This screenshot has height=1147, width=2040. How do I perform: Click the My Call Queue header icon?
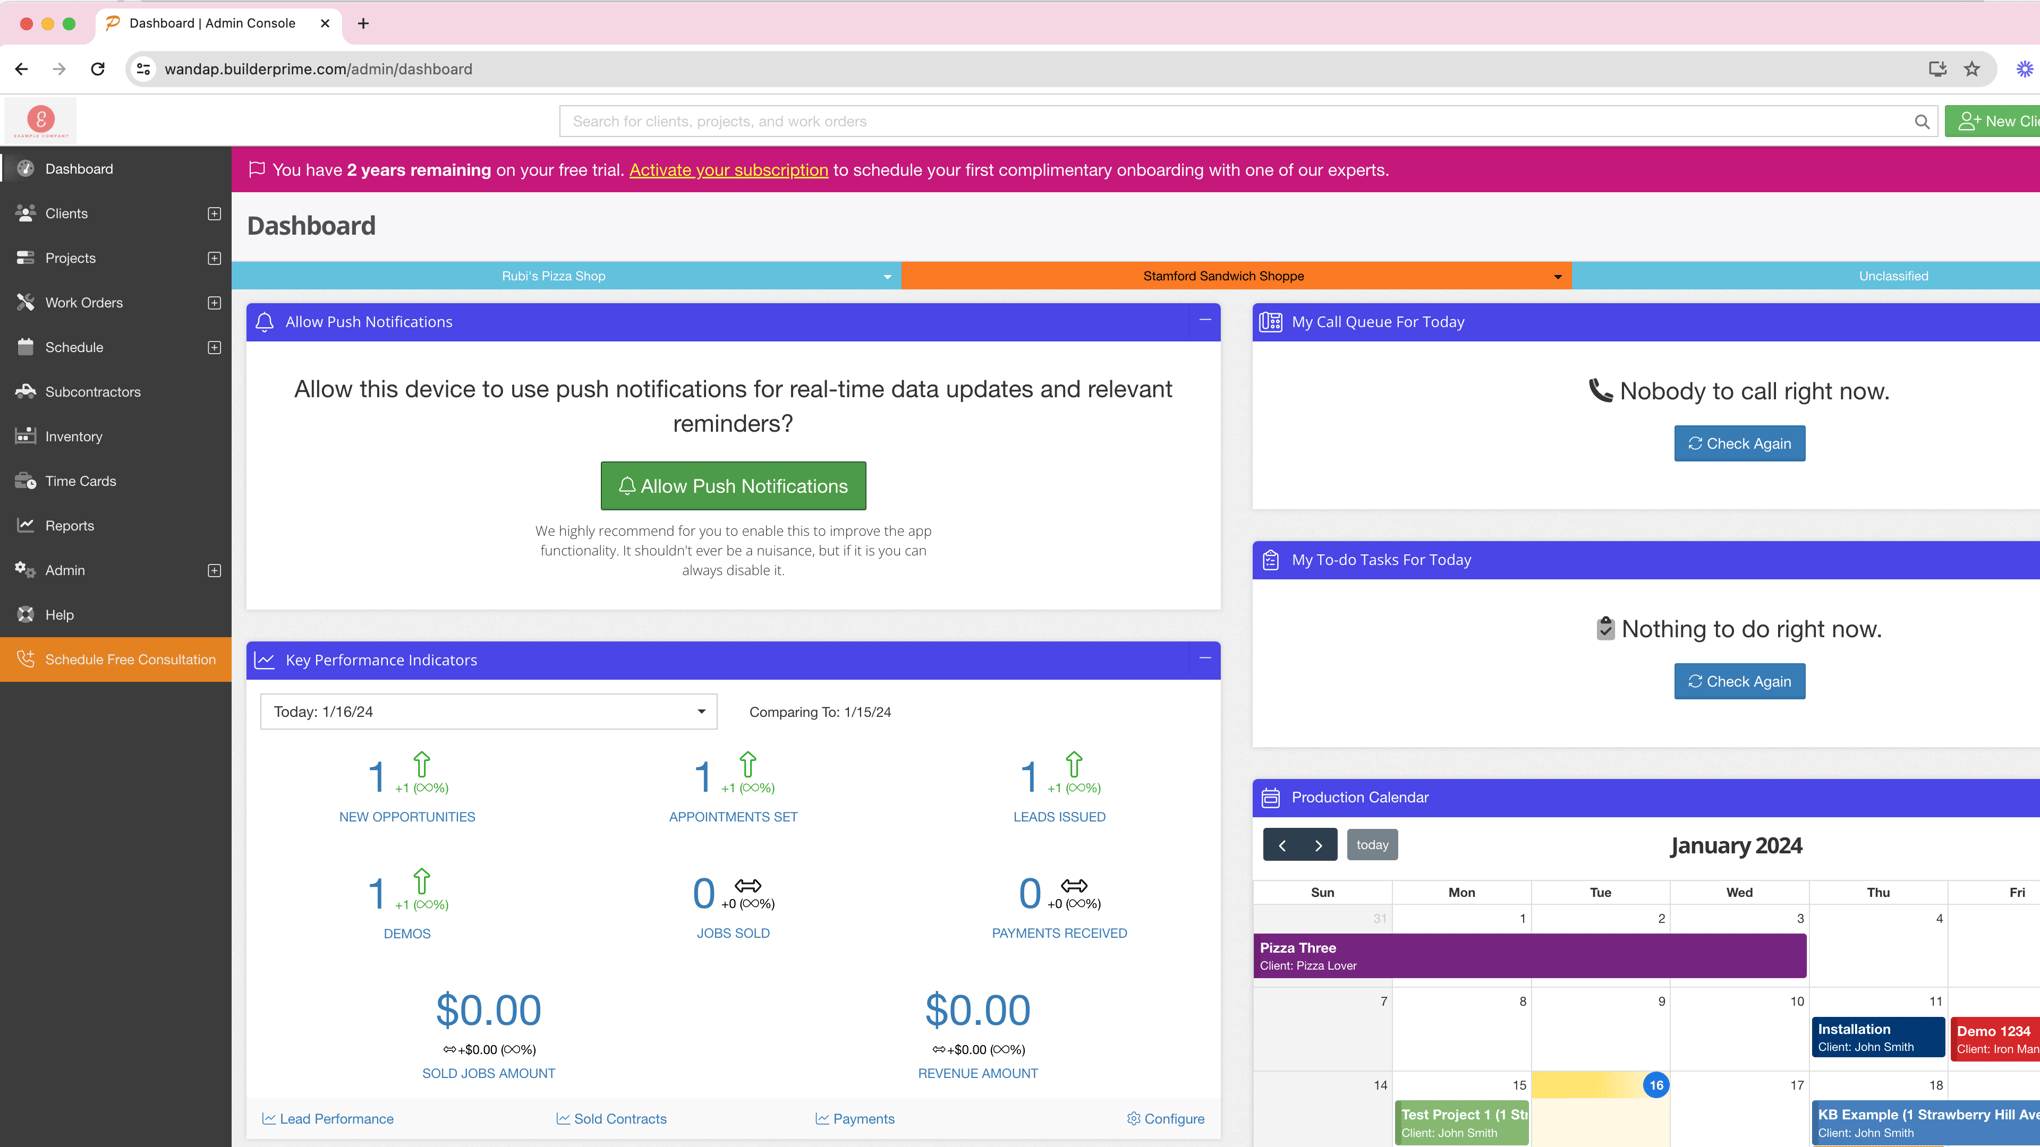1270,322
